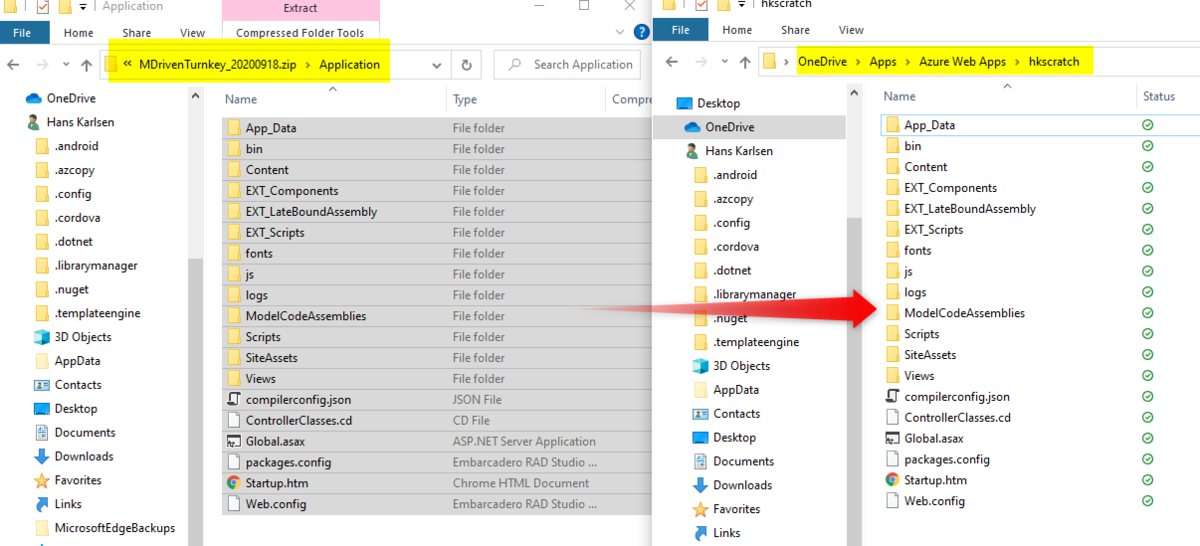
Task: Switch to Share tab in hkscratch window
Action: 795,30
